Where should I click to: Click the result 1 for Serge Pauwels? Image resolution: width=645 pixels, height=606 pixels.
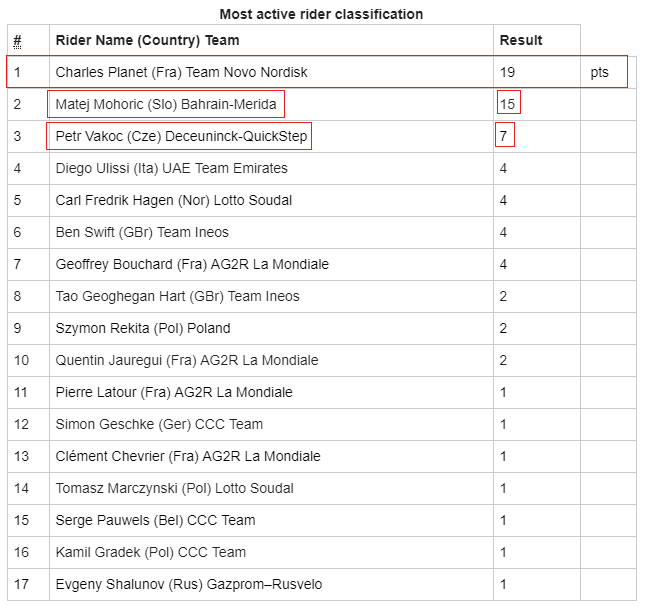(x=503, y=520)
